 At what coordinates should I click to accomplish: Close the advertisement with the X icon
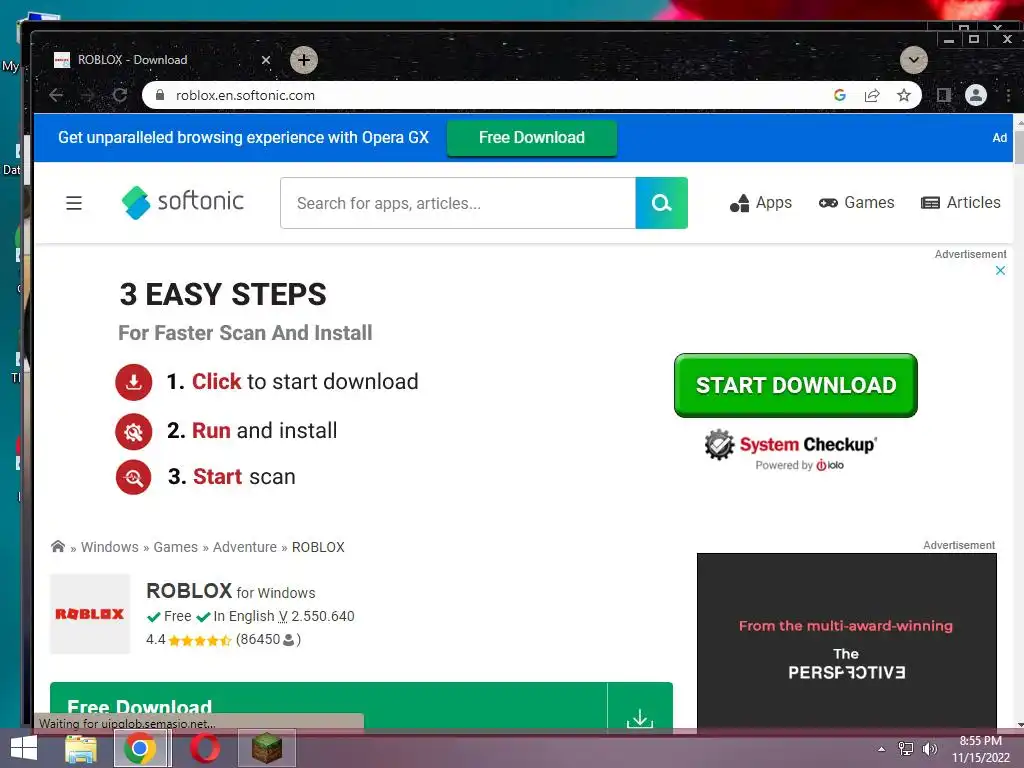[x=1000, y=270]
